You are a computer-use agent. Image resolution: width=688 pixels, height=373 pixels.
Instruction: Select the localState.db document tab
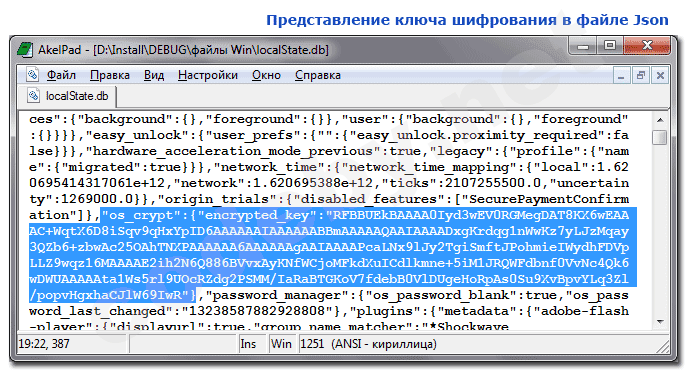[x=68, y=96]
